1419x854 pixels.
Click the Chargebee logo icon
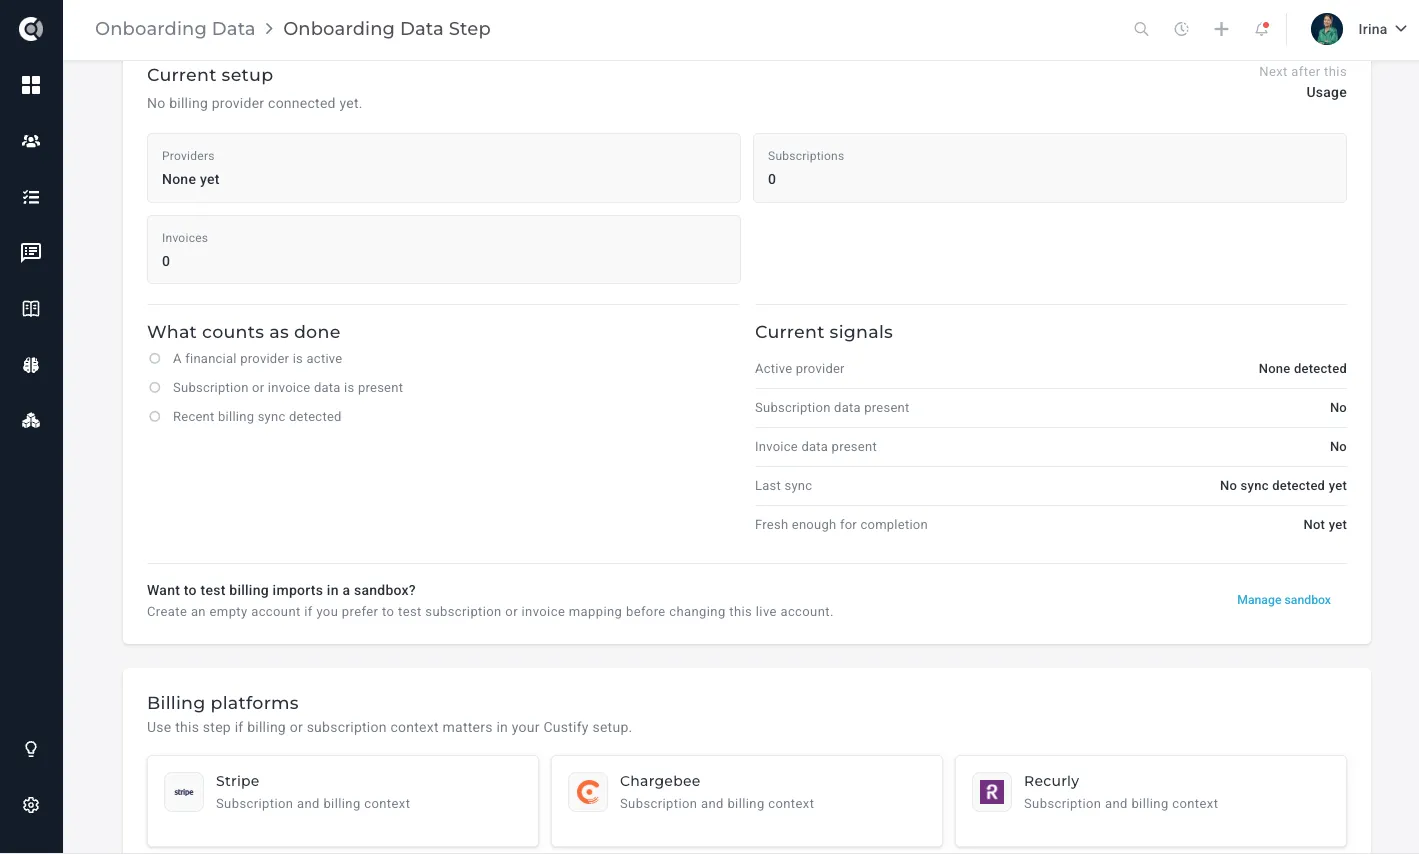click(588, 792)
